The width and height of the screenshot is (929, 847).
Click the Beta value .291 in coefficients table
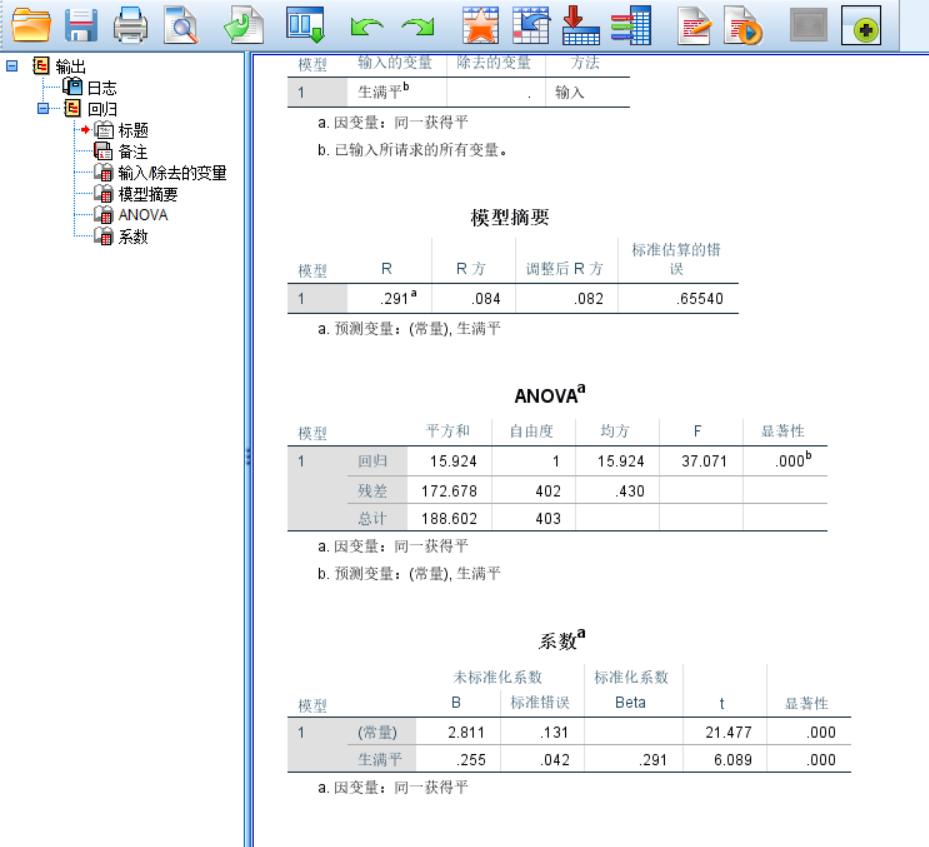[653, 760]
